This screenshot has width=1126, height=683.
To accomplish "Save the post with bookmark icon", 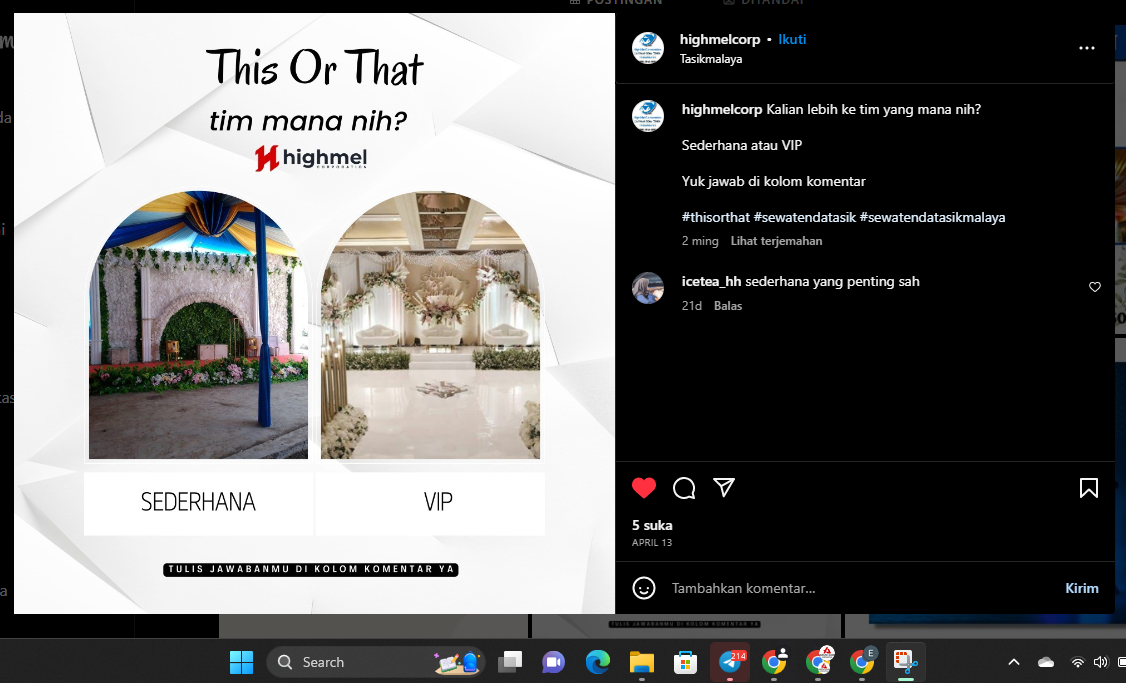I will coord(1088,488).
